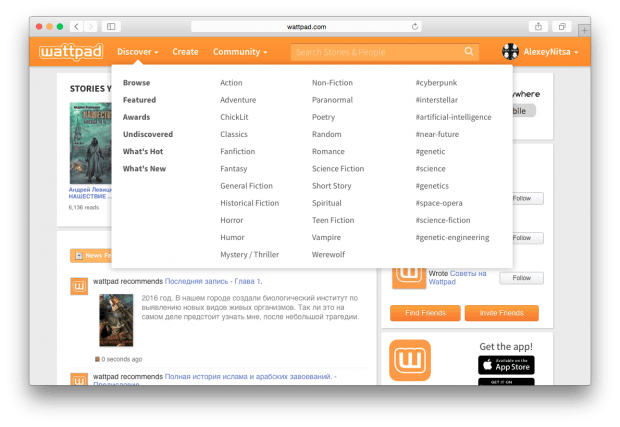Viewport: 620px width, 427px height.
Task: Click Safari's share icon
Action: [x=538, y=26]
